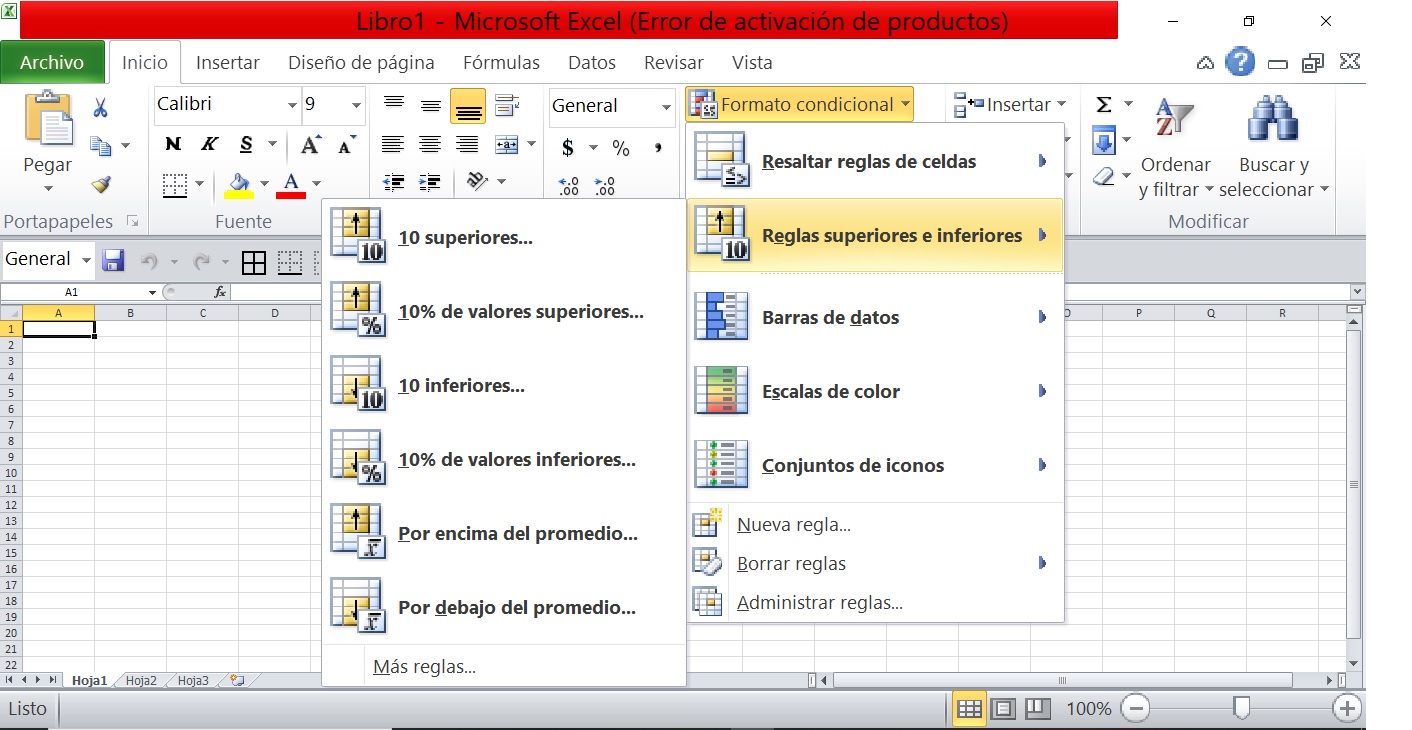Decrease font size with the smaller A
This screenshot has height=730, width=1412.
(x=346, y=146)
